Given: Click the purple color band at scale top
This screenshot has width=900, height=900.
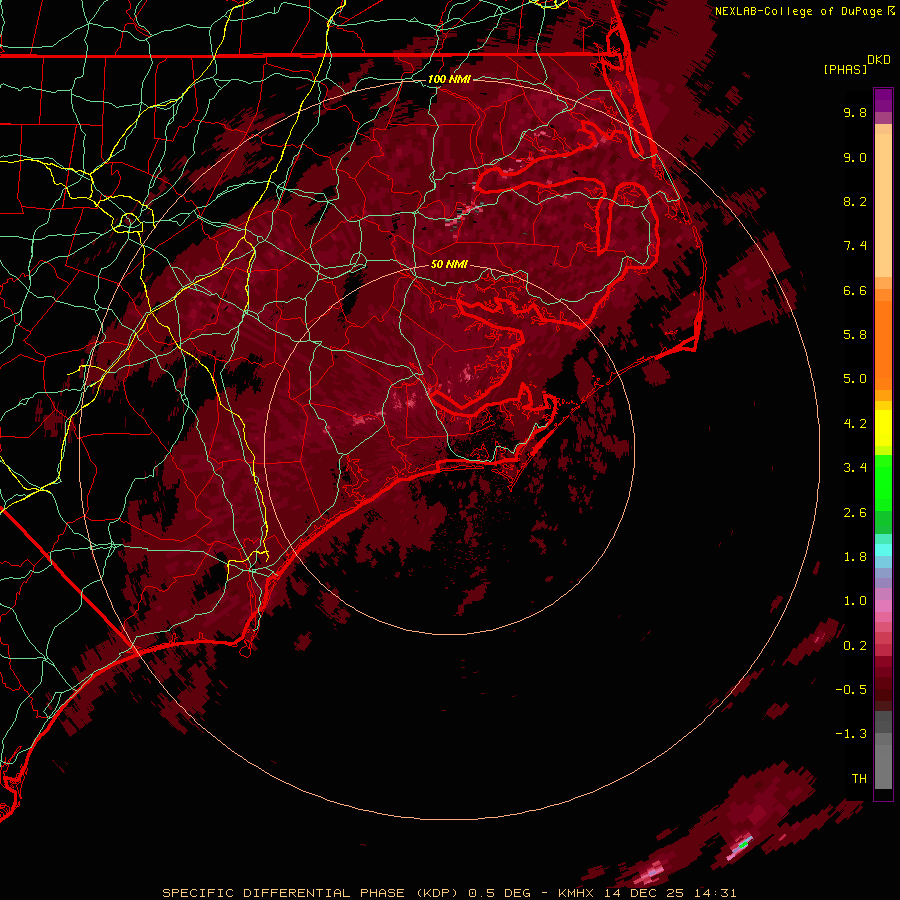Looking at the screenshot, I should (x=883, y=100).
